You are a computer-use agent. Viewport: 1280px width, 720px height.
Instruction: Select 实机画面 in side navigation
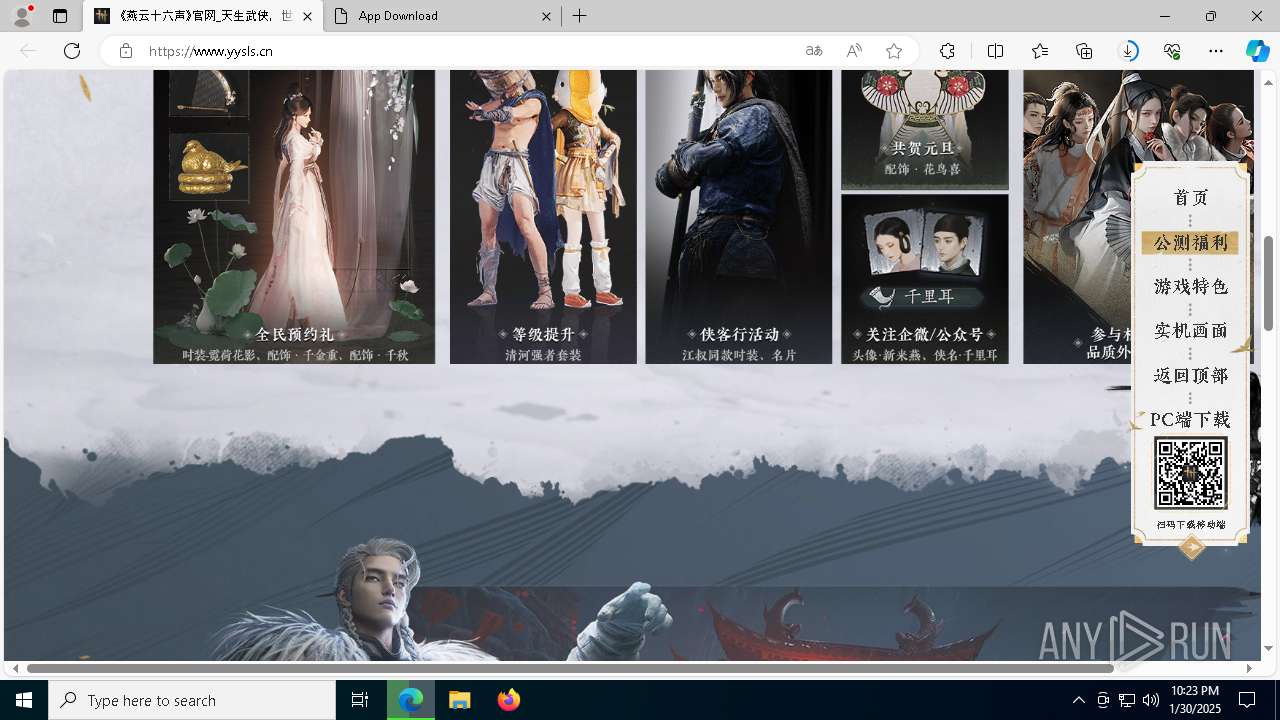click(1190, 331)
